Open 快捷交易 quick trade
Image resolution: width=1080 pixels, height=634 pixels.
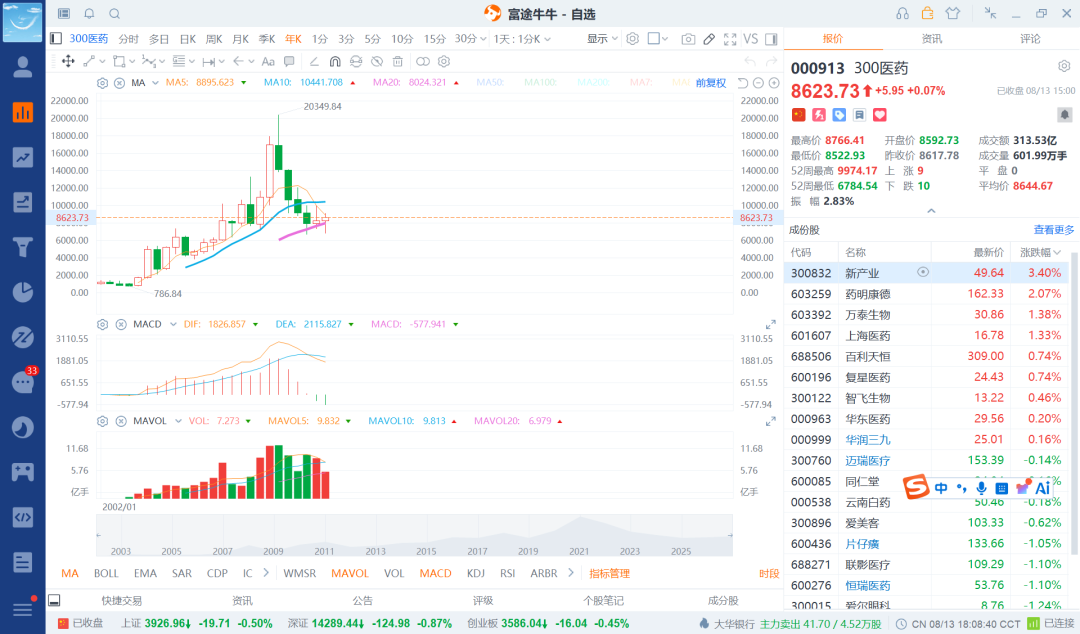pyautogui.click(x=121, y=600)
